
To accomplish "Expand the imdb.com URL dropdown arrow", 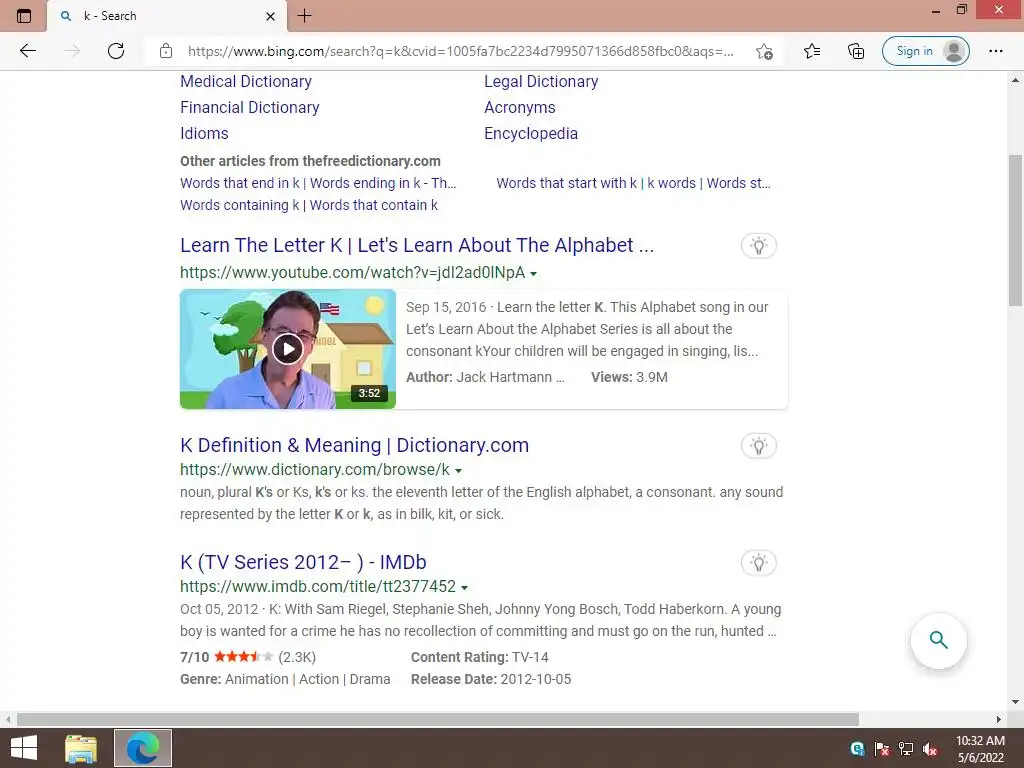I will coord(464,588).
